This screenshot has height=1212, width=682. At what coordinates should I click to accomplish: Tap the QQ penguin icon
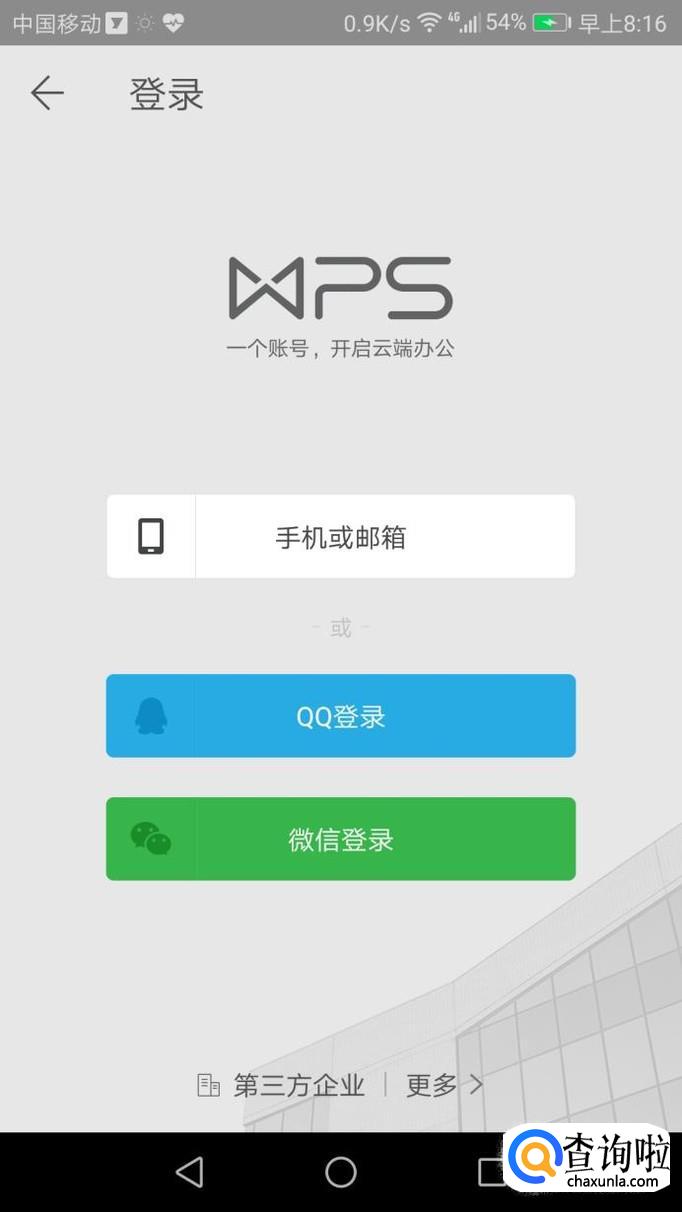[x=151, y=716]
